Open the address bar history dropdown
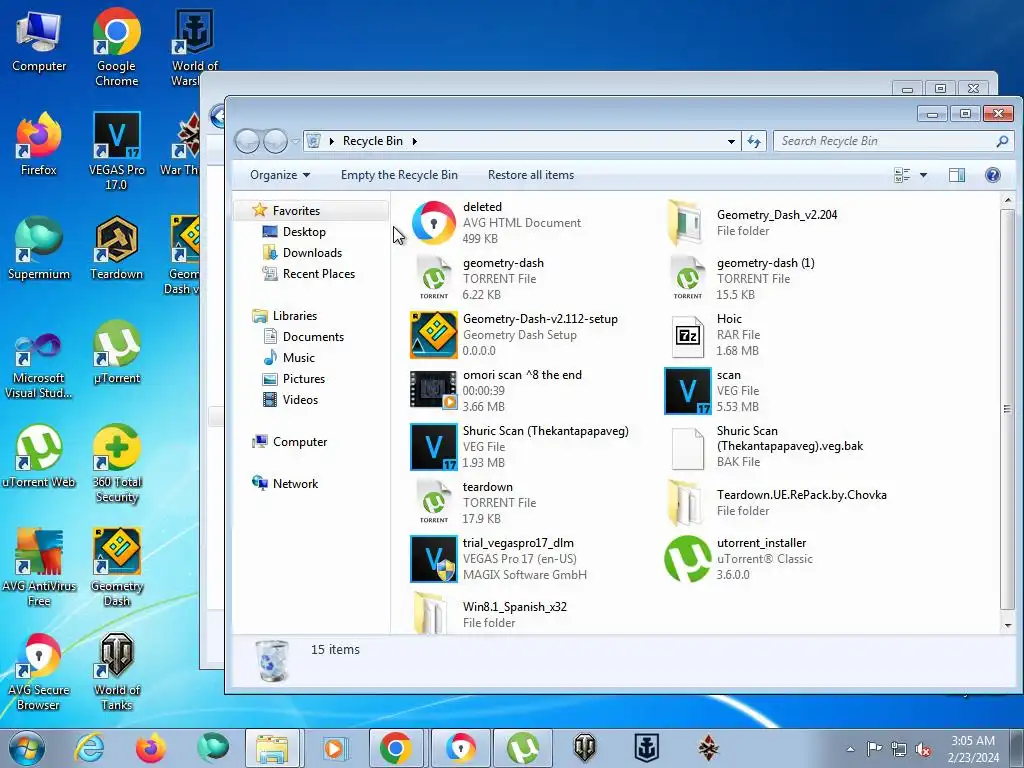Image resolution: width=1024 pixels, height=768 pixels. tap(731, 141)
